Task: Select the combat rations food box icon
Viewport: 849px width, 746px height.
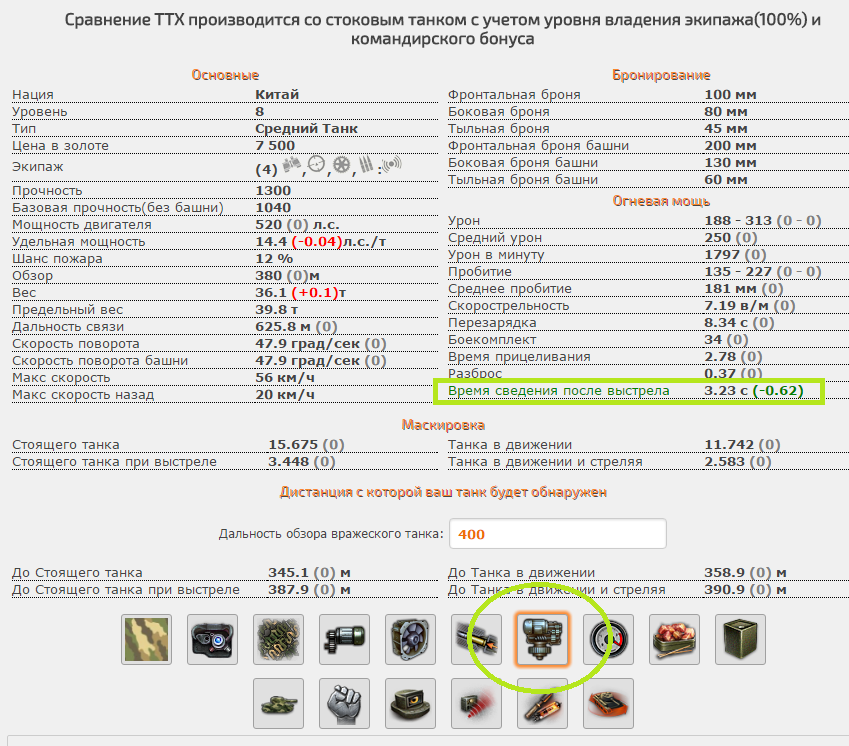Action: pyautogui.click(x=675, y=639)
